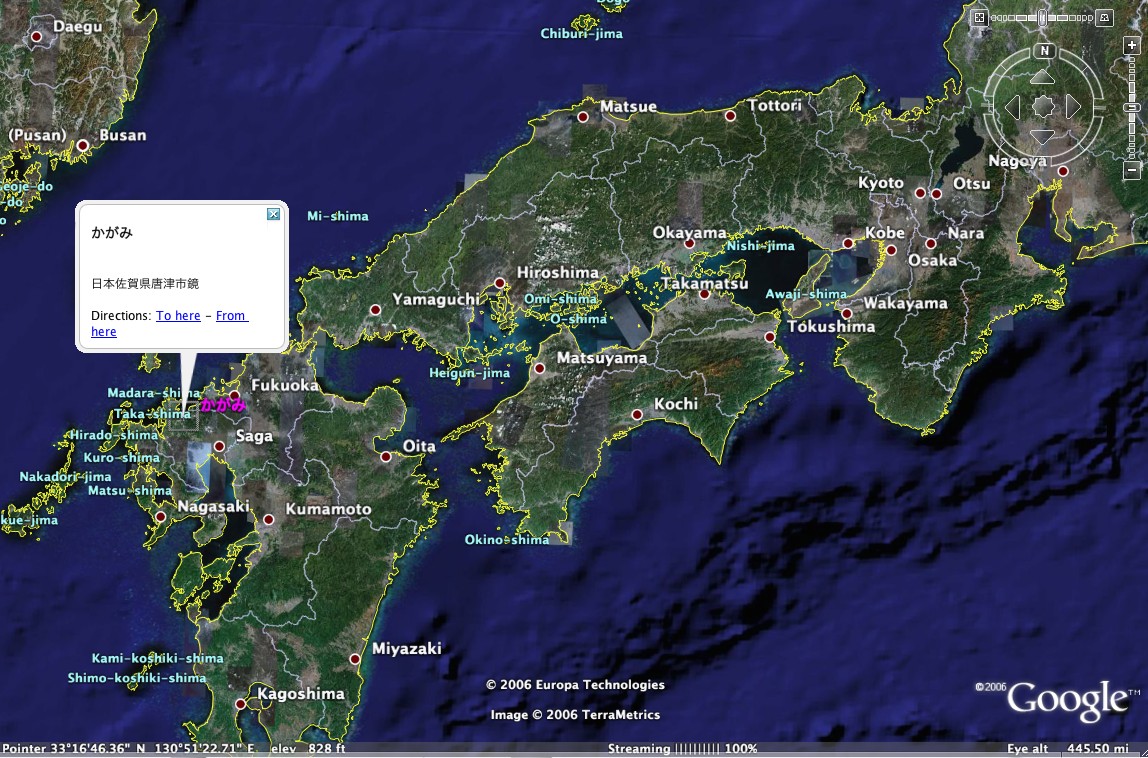Viewport: 1148px width, 758px height.
Task: Click the Kobe city marker dot
Action: tap(848, 243)
